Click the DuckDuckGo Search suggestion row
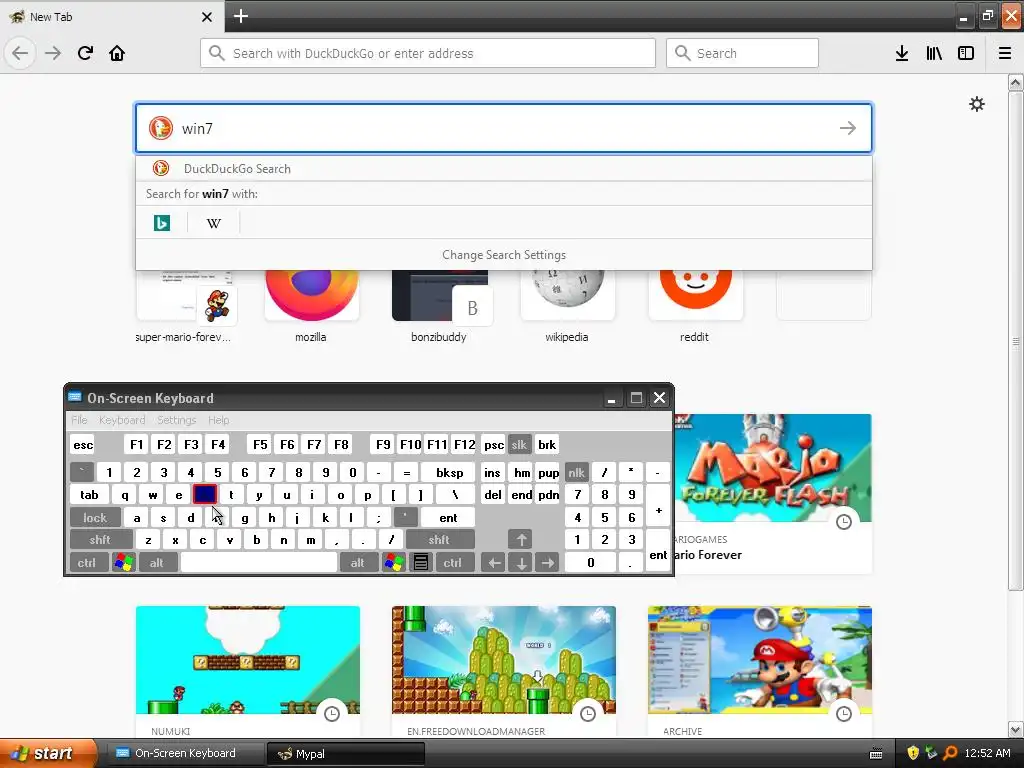 click(x=504, y=168)
